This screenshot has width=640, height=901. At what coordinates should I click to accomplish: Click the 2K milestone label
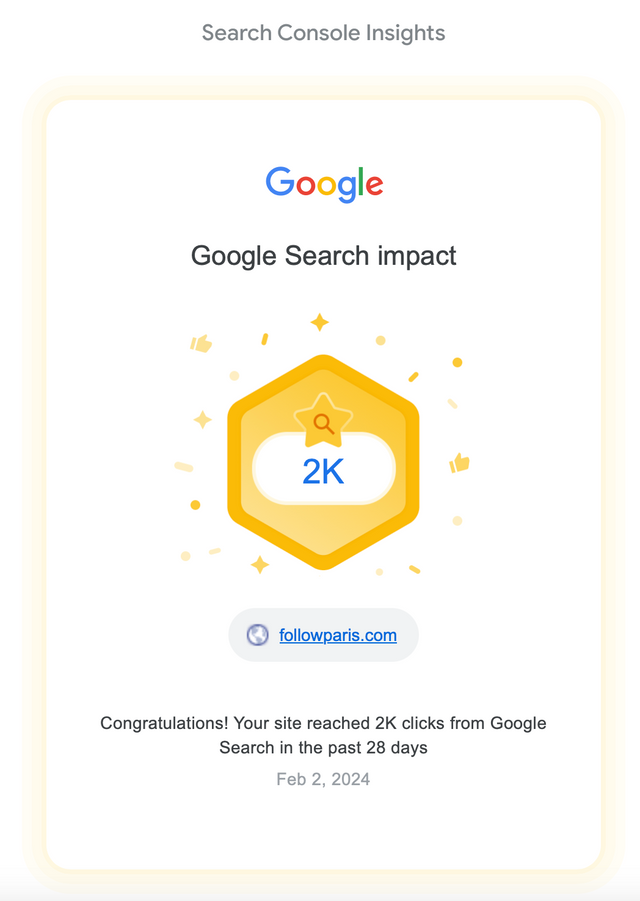(x=323, y=472)
